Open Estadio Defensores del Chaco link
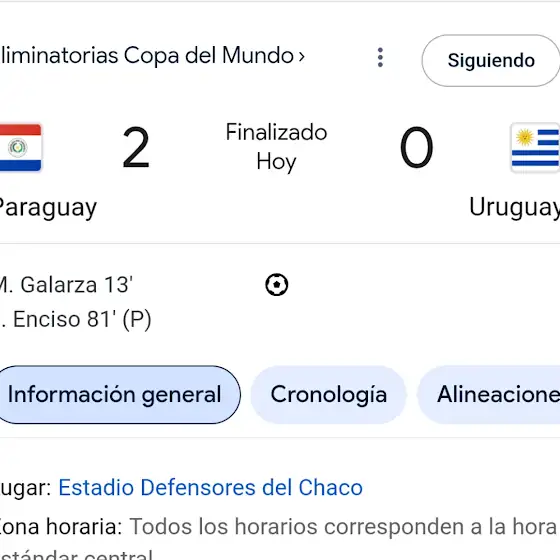The width and height of the screenshot is (560, 560). point(210,488)
